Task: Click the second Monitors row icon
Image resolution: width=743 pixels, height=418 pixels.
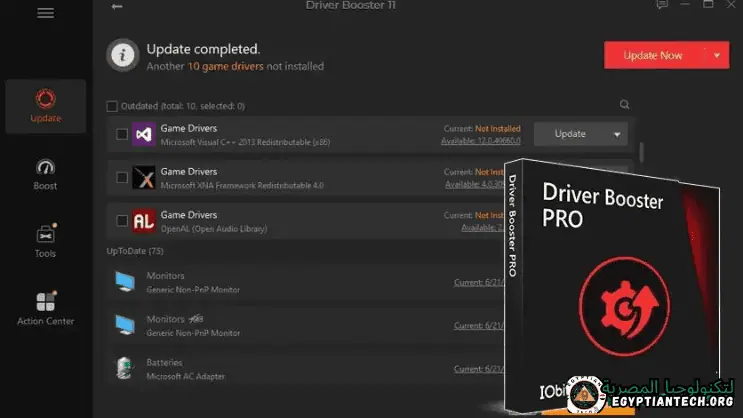Action: tap(125, 325)
